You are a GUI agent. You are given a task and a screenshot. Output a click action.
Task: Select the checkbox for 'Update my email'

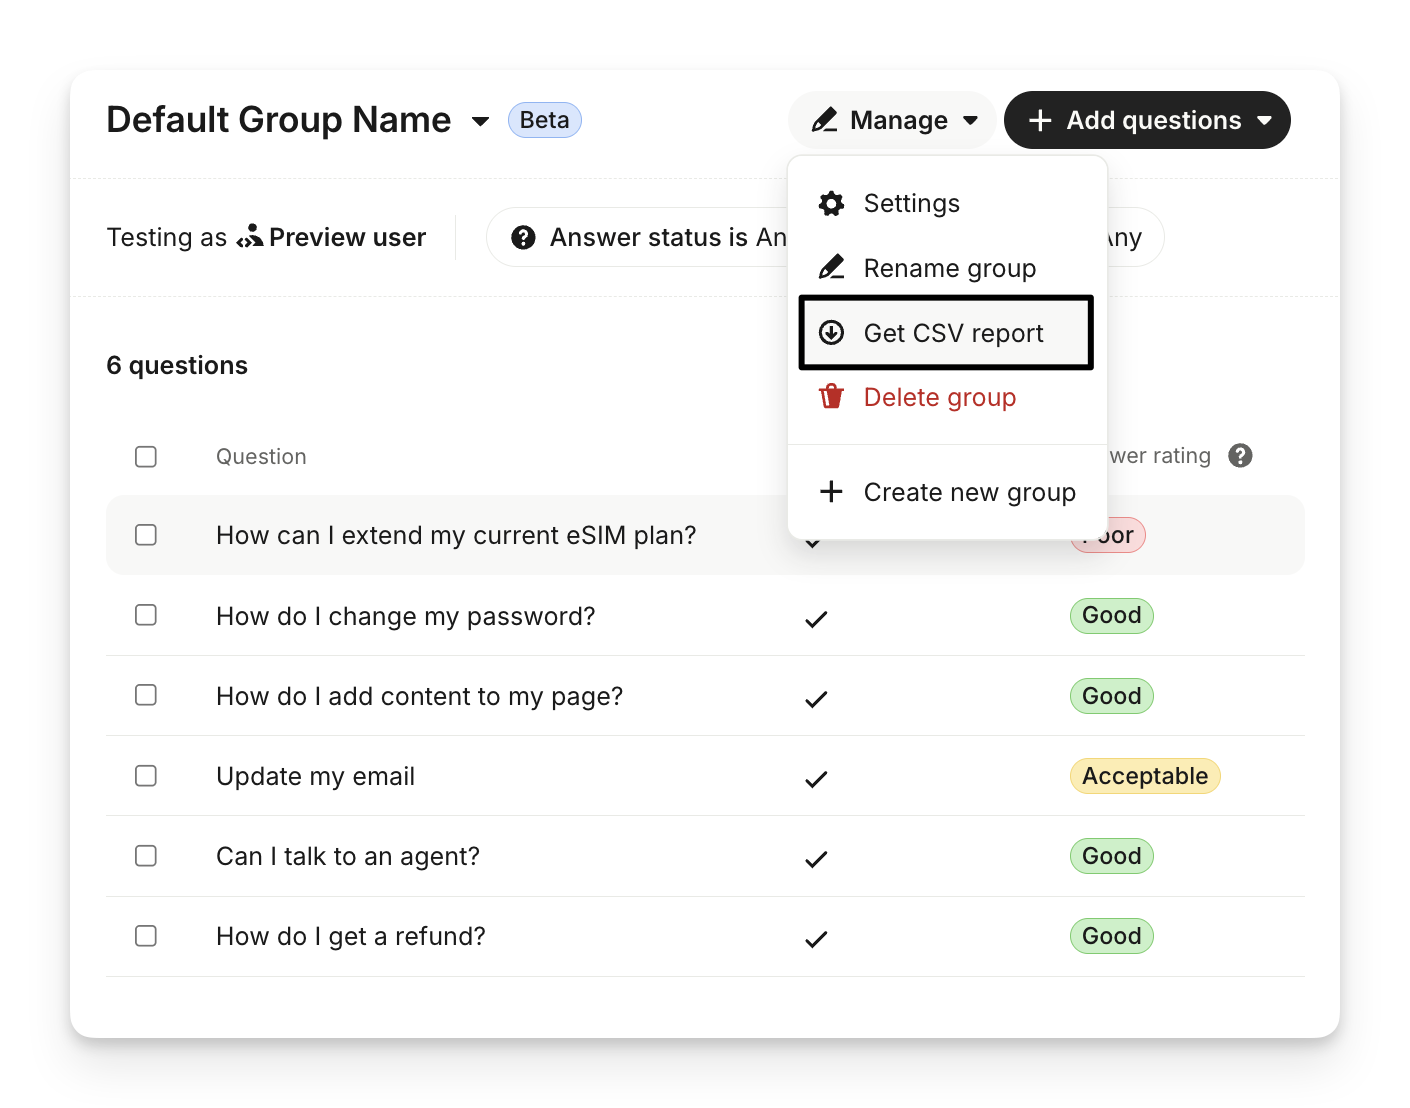click(x=146, y=776)
